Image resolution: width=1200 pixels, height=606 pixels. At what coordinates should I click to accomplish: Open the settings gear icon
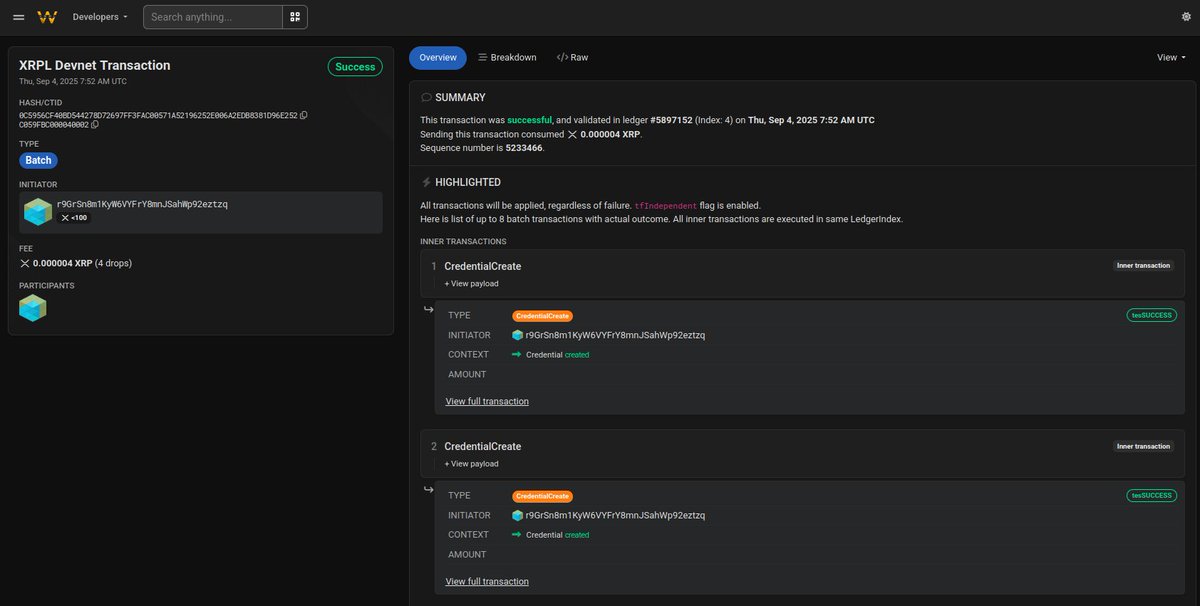1186,17
